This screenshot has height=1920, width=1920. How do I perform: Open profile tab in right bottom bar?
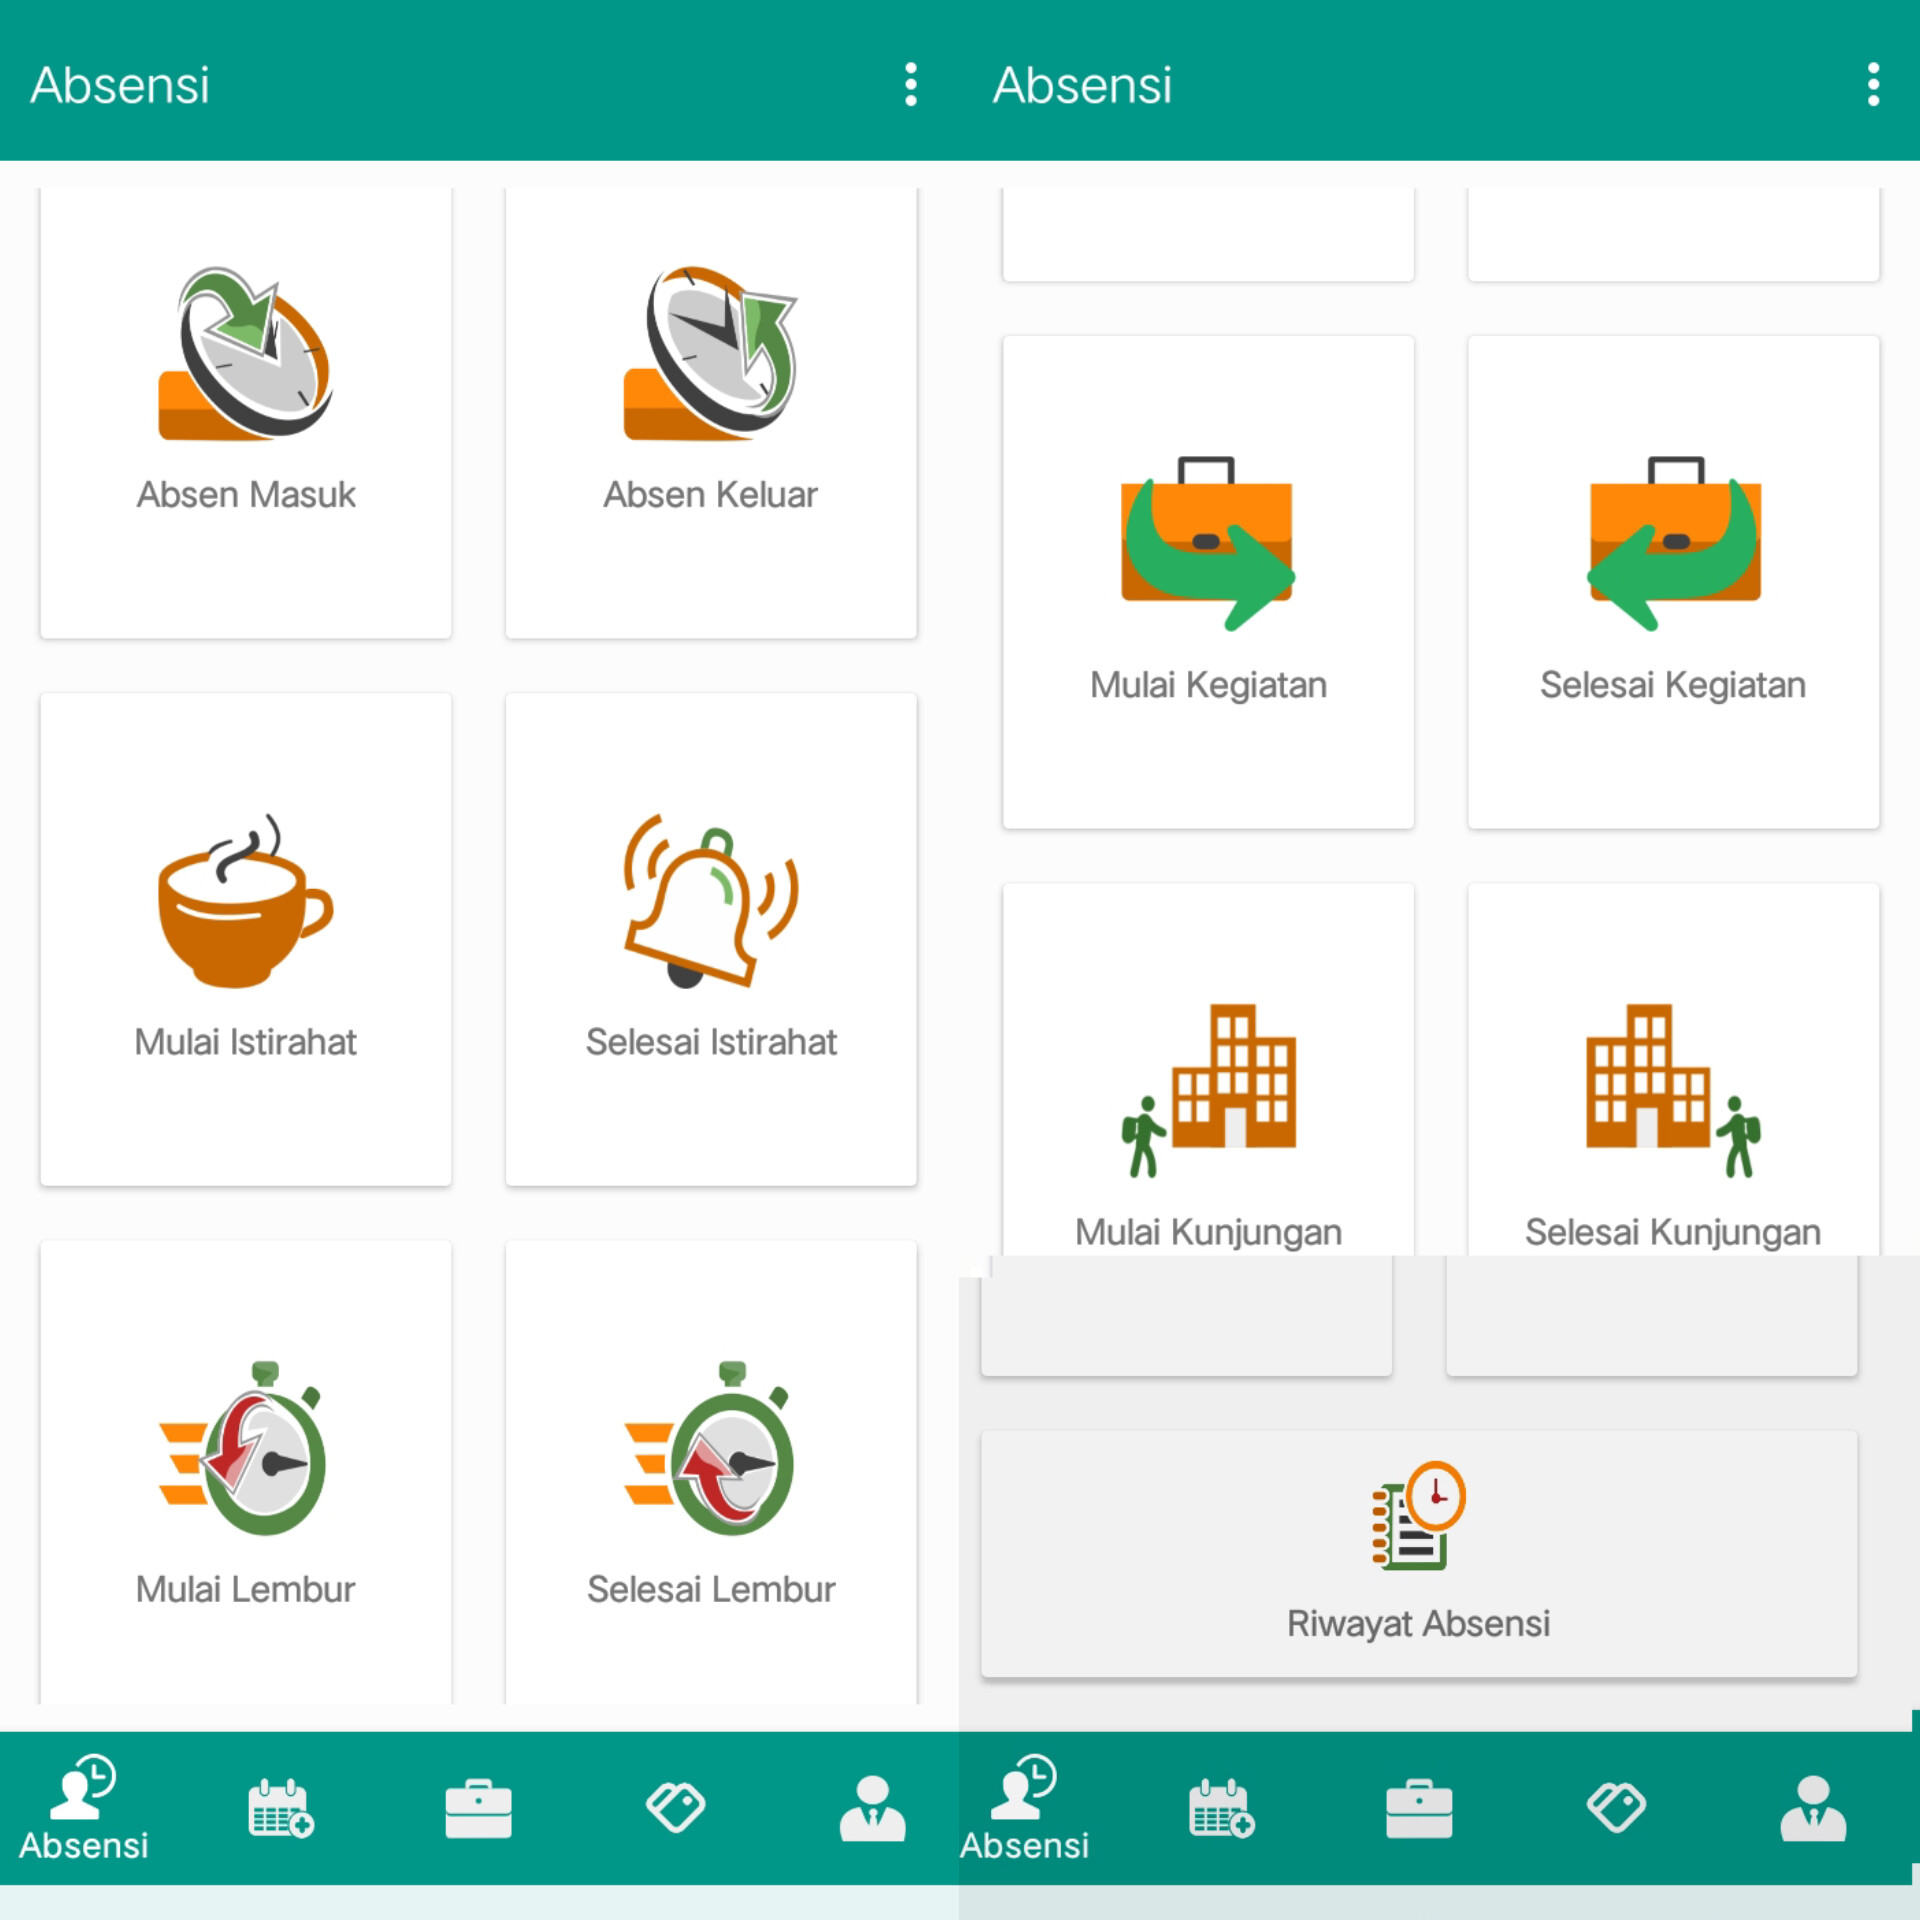pos(1813,1808)
